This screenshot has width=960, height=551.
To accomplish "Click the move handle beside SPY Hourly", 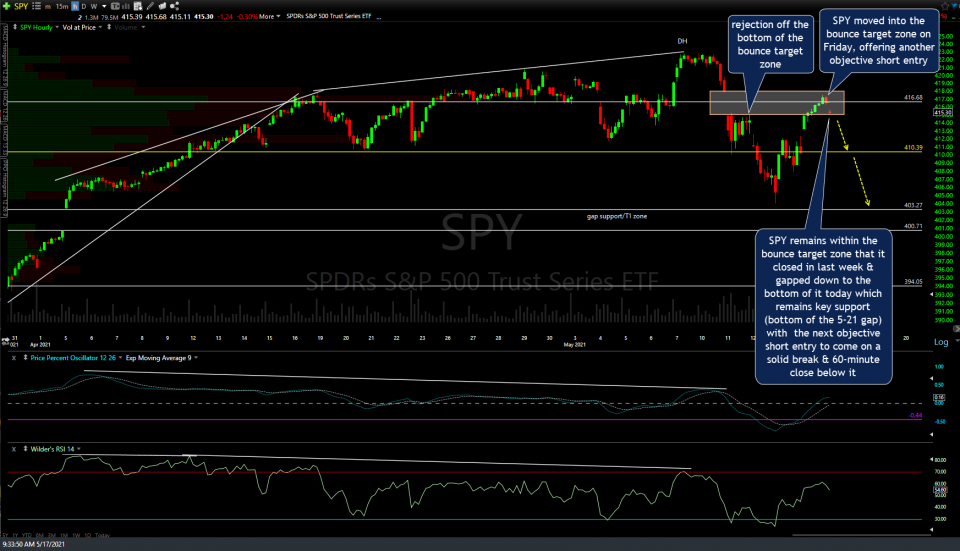I will pyautogui.click(x=15, y=27).
